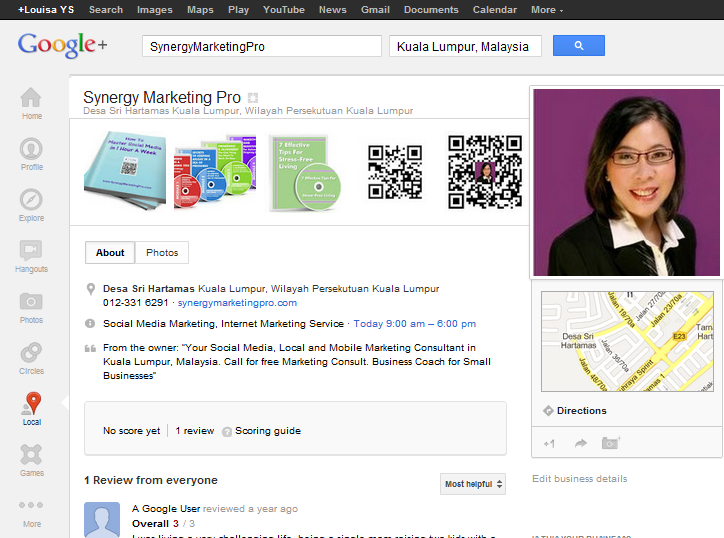Click the '1 Review from everyone' heading
The height and width of the screenshot is (538, 724).
pos(151,480)
